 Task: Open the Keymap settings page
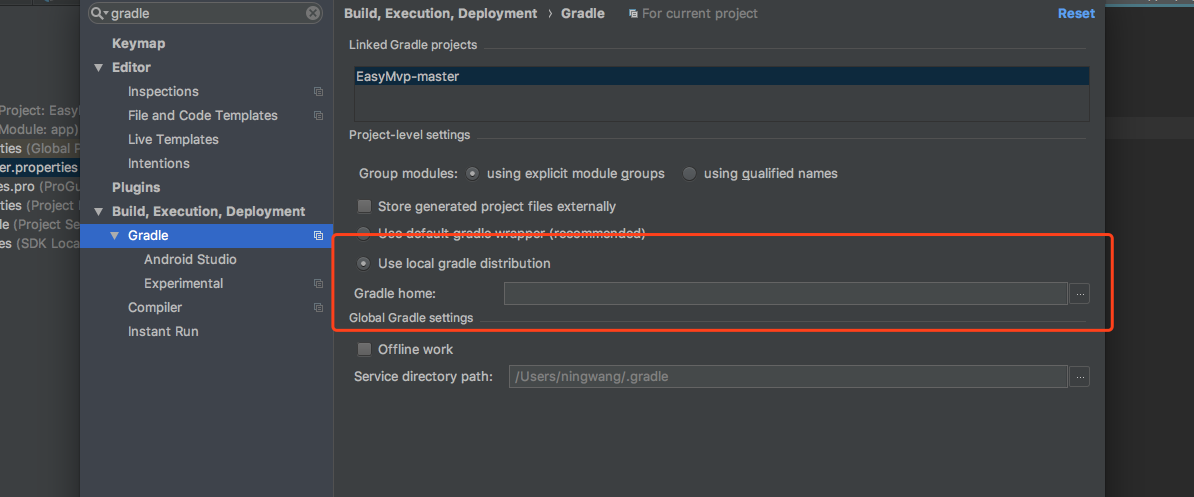tap(139, 43)
